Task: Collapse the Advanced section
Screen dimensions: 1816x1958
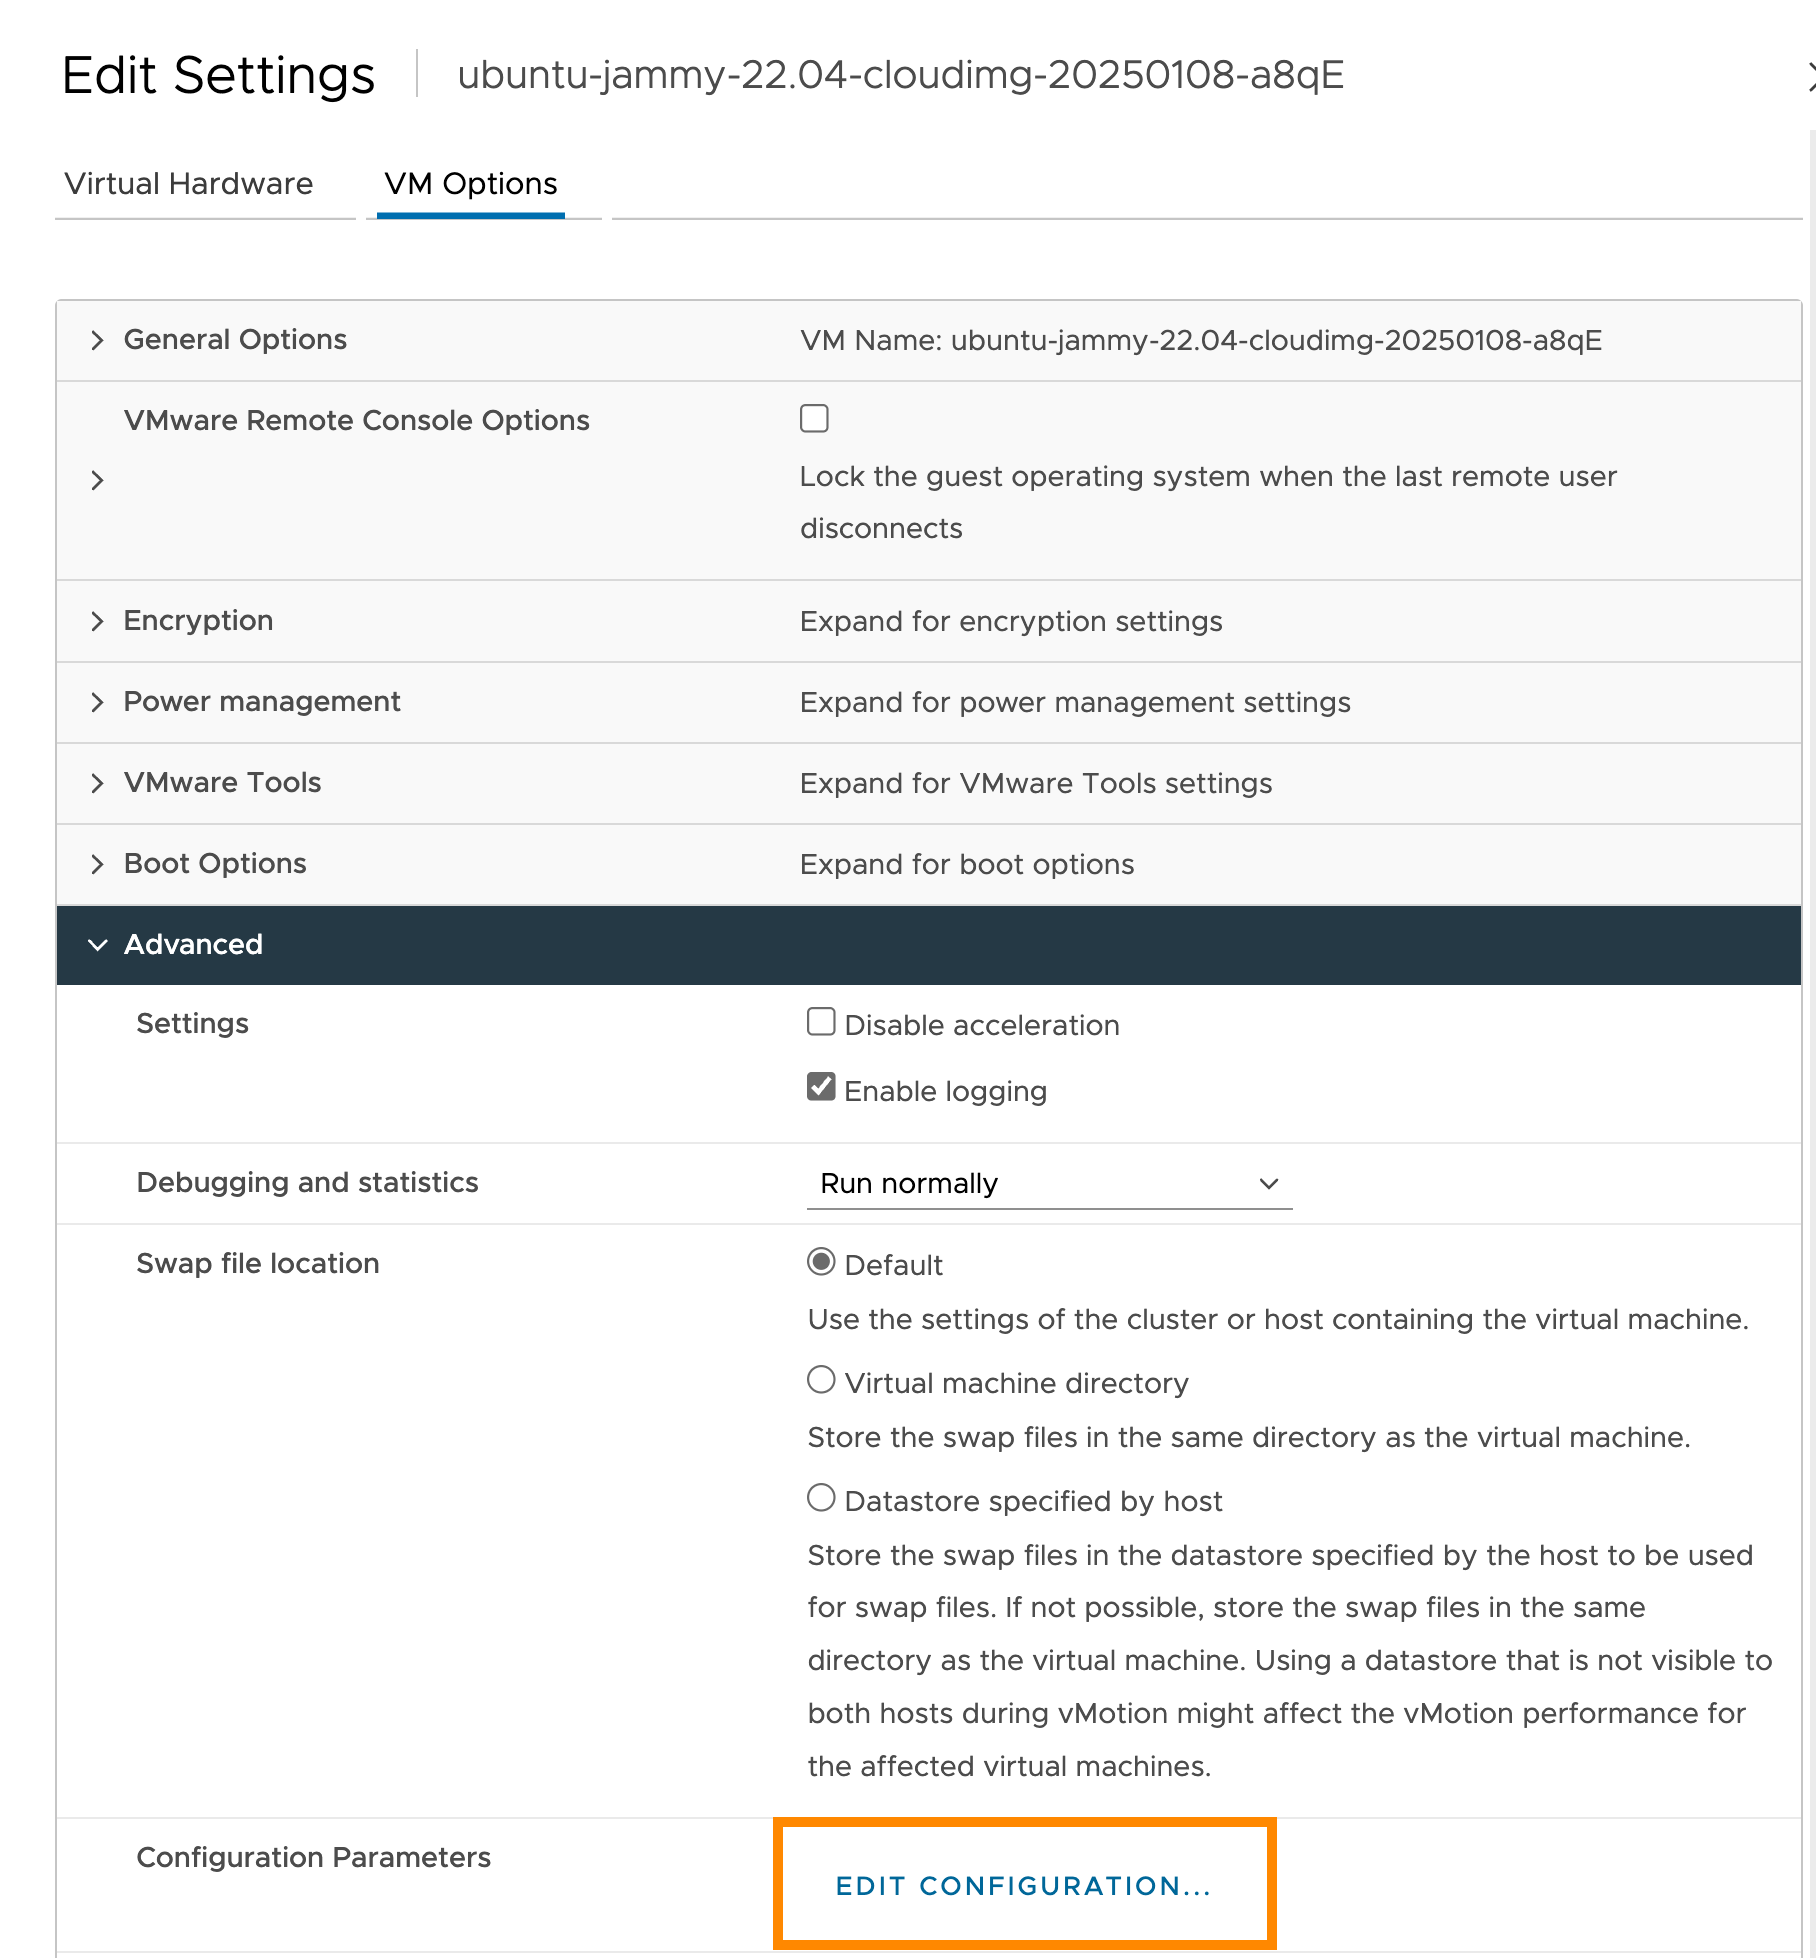Action: (x=98, y=945)
